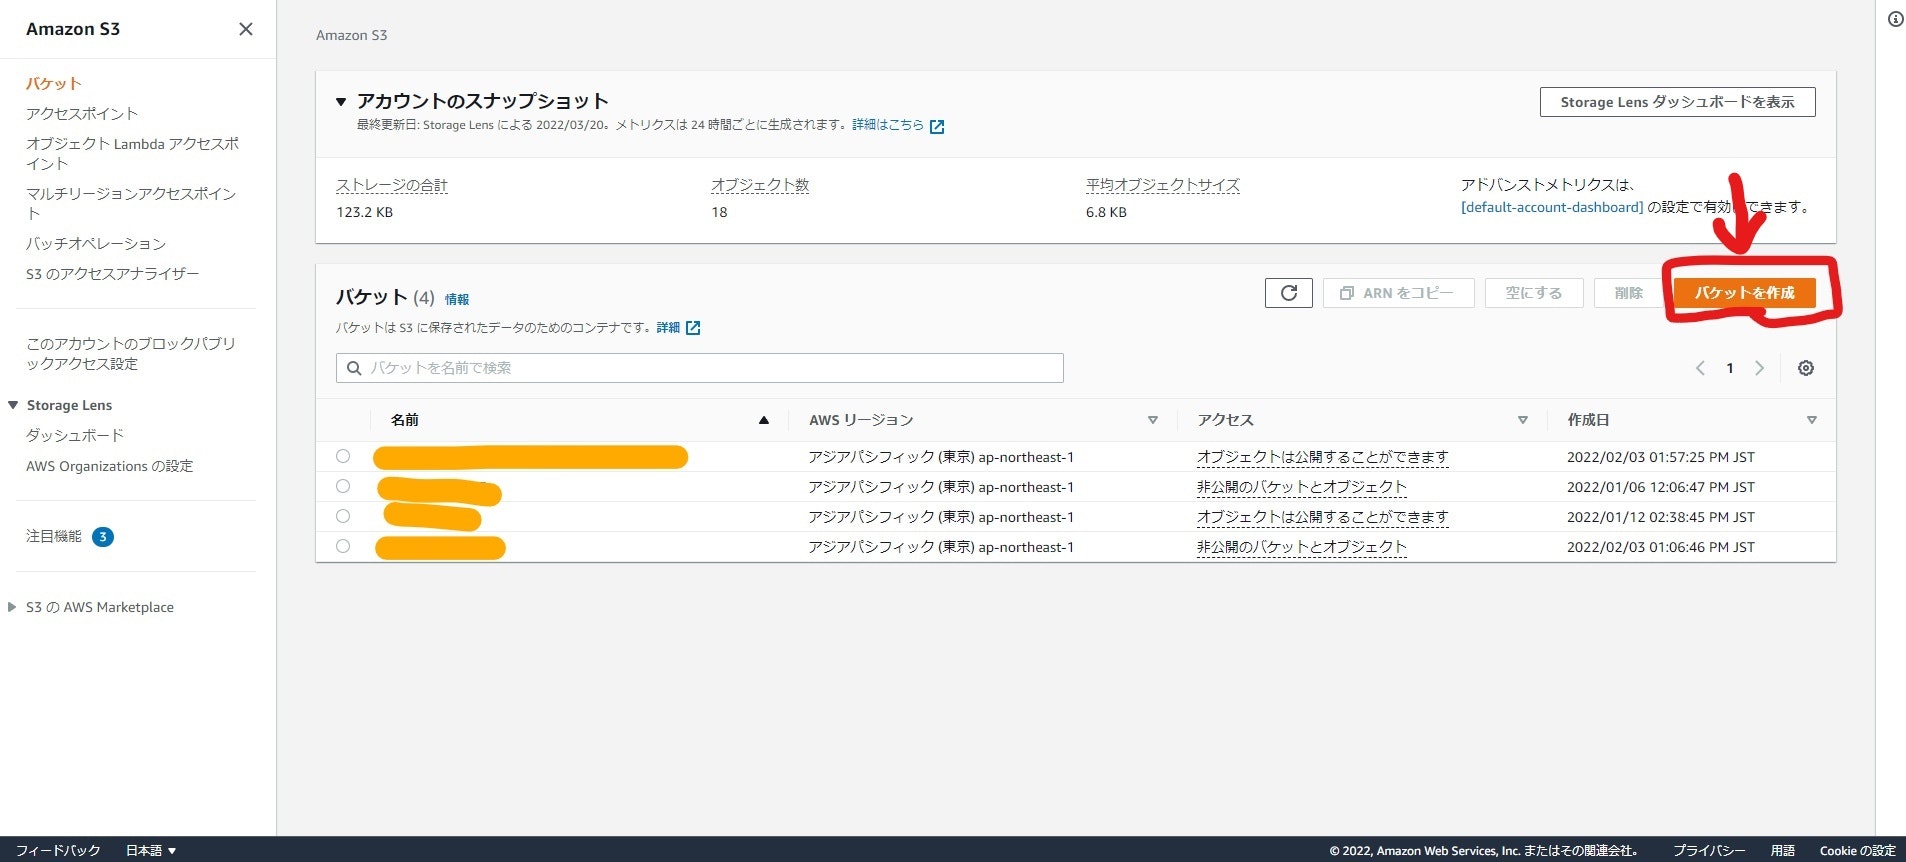1906x862 pixels.
Task: Select the bucket created 2022/02/03 01:06:46 PM
Action: coord(343,546)
